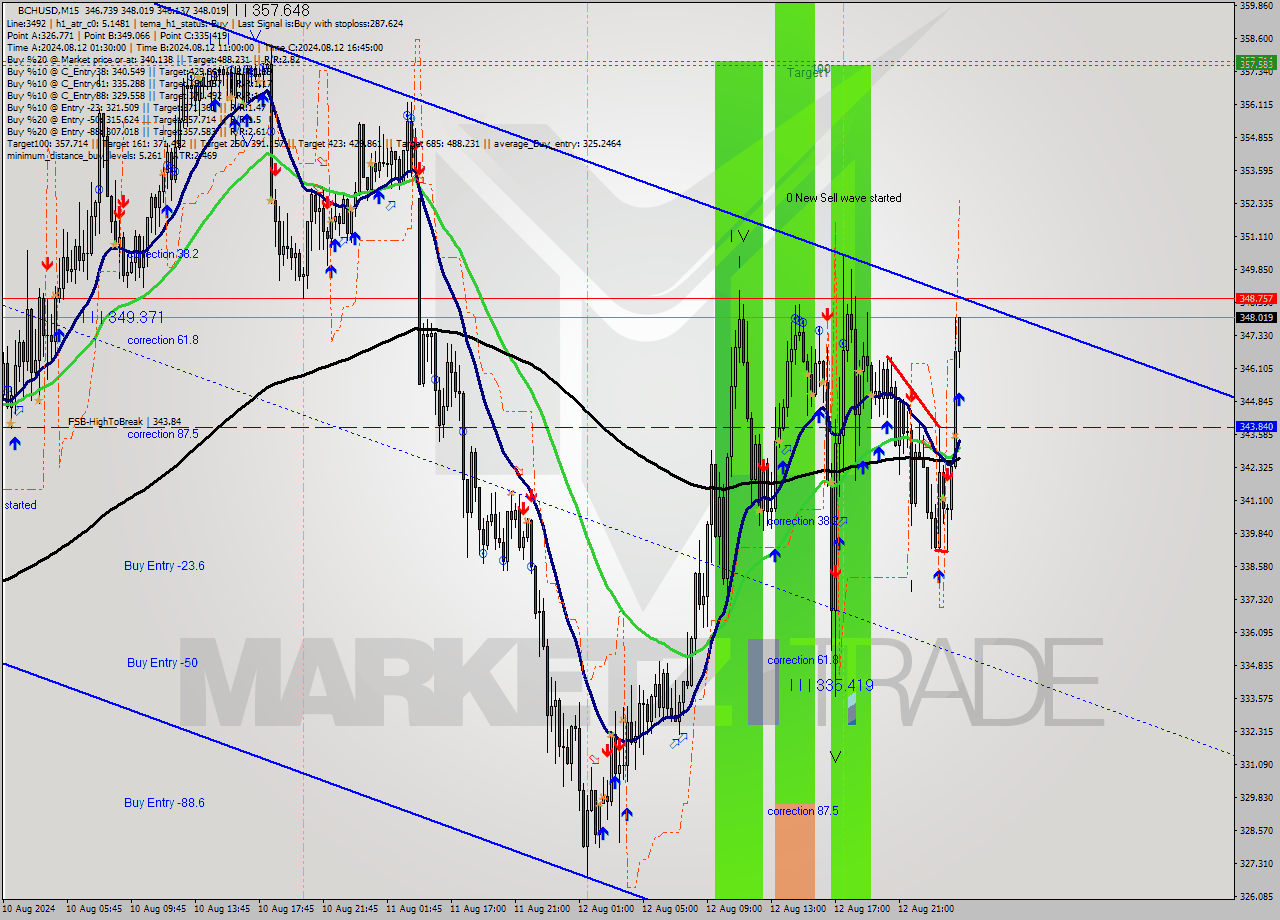Click the 334.835 price axis value
Image resolution: width=1280 pixels, height=920 pixels.
[1256, 665]
